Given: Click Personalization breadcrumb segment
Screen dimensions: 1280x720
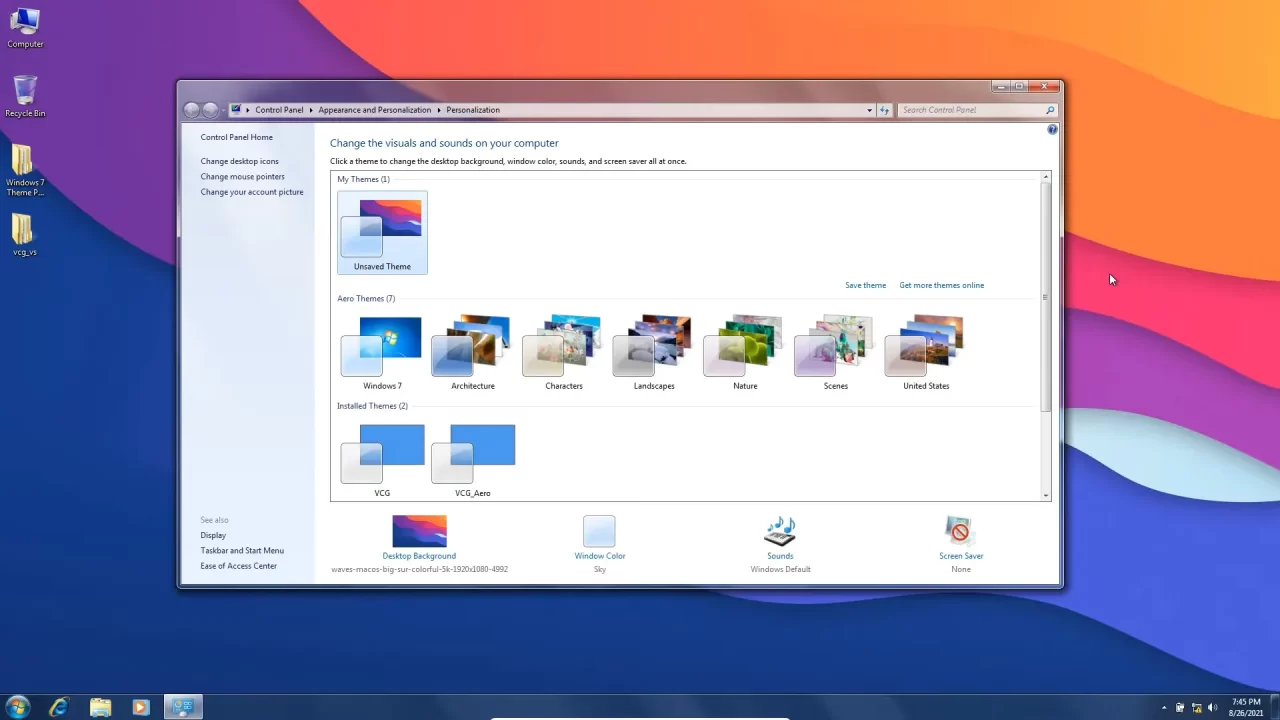Looking at the screenshot, I should click(x=473, y=110).
